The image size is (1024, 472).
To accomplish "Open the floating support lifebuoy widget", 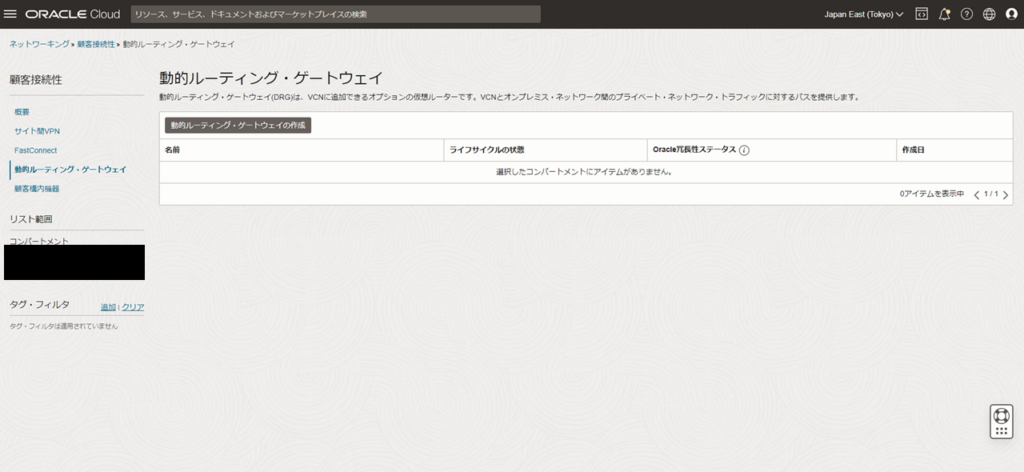I will tap(1001, 422).
